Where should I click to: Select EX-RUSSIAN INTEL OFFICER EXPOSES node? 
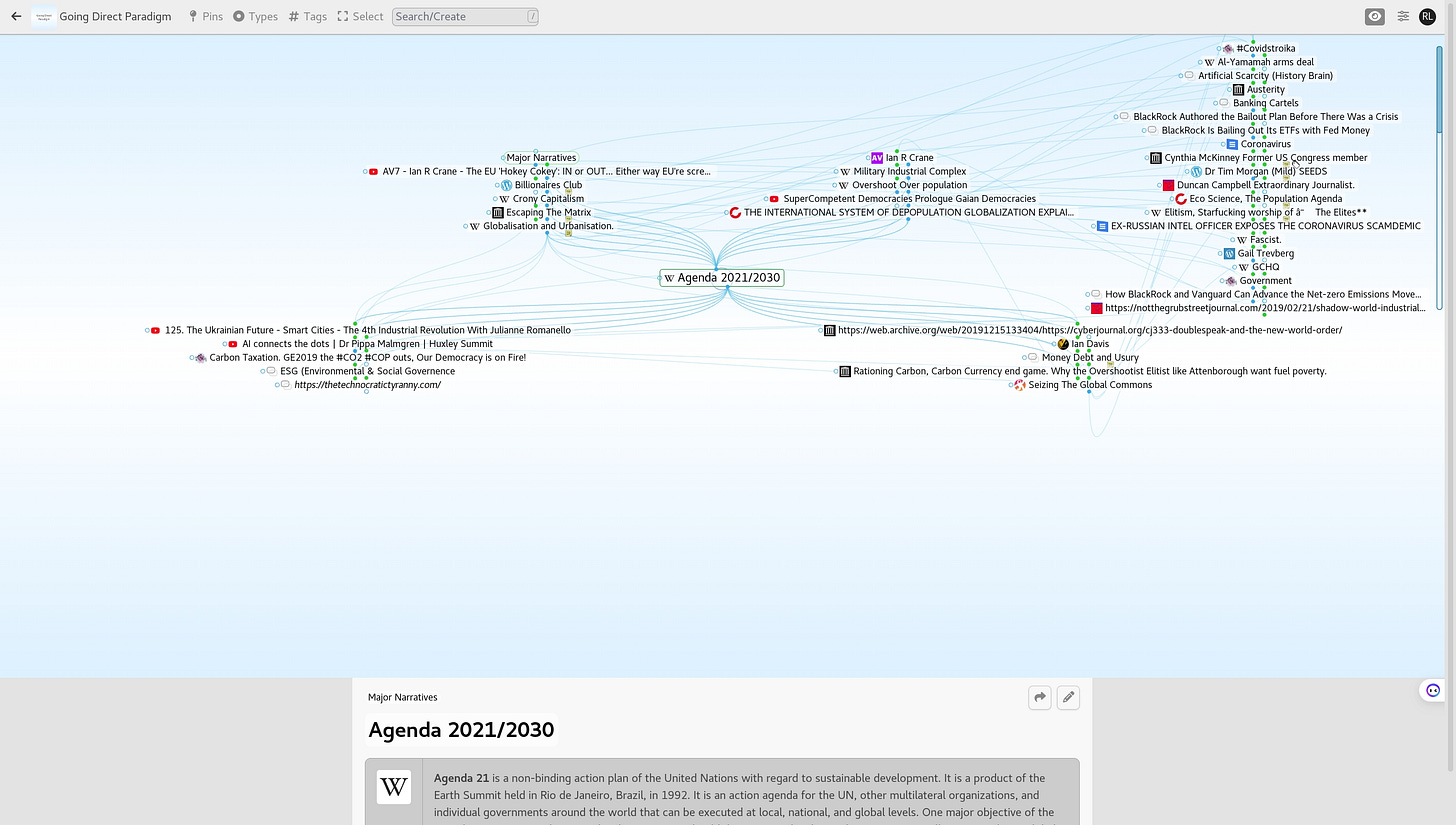(1258, 226)
